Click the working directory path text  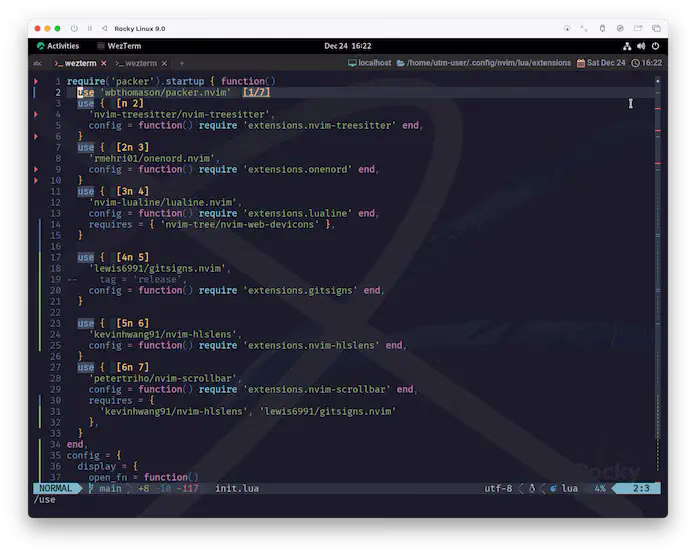pyautogui.click(x=489, y=63)
